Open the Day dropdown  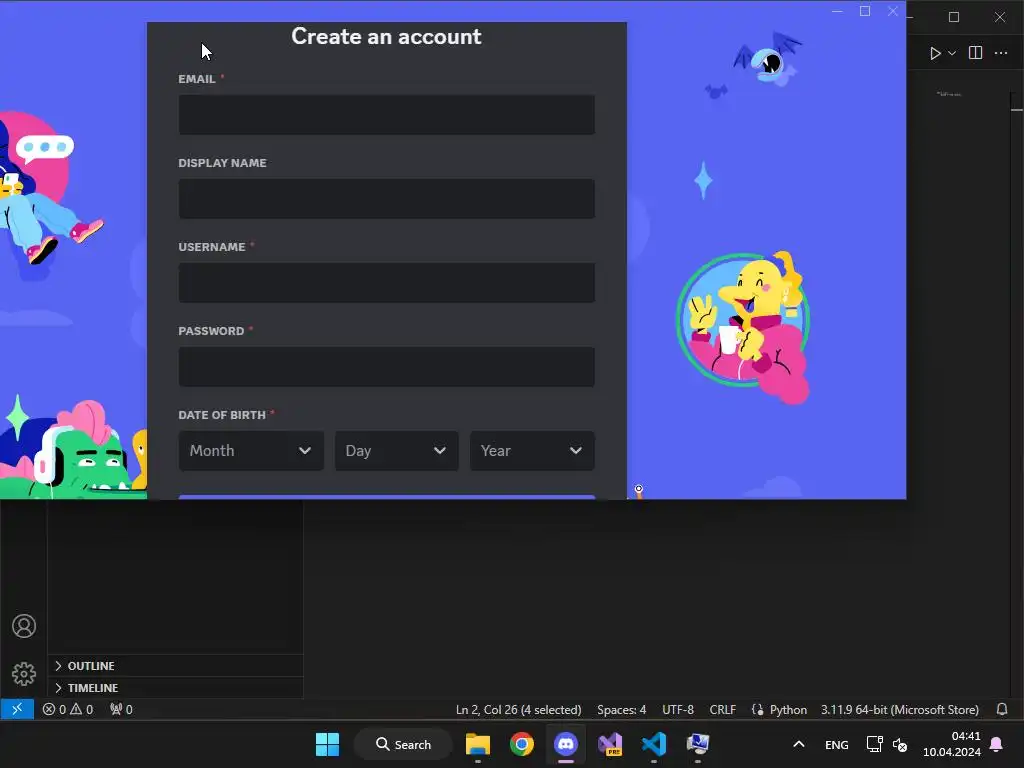[396, 451]
